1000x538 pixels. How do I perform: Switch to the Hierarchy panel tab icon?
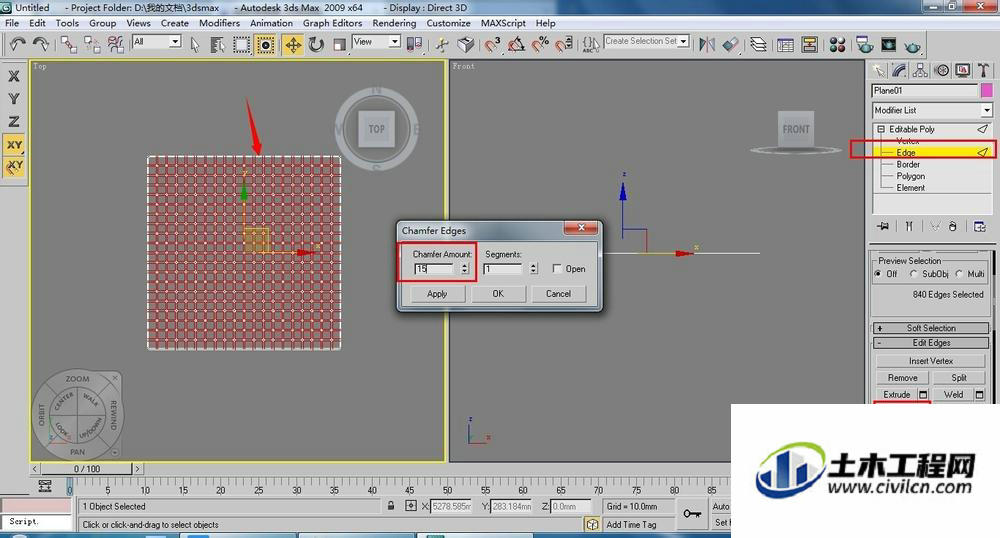pos(920,70)
